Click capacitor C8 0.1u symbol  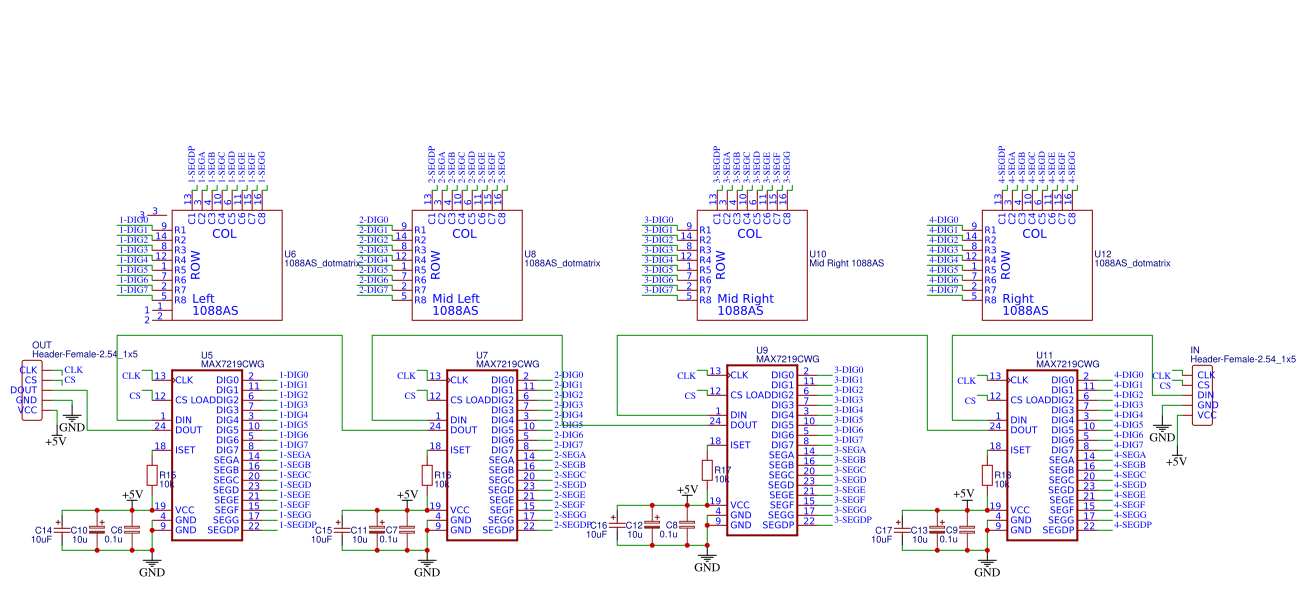coord(687,525)
